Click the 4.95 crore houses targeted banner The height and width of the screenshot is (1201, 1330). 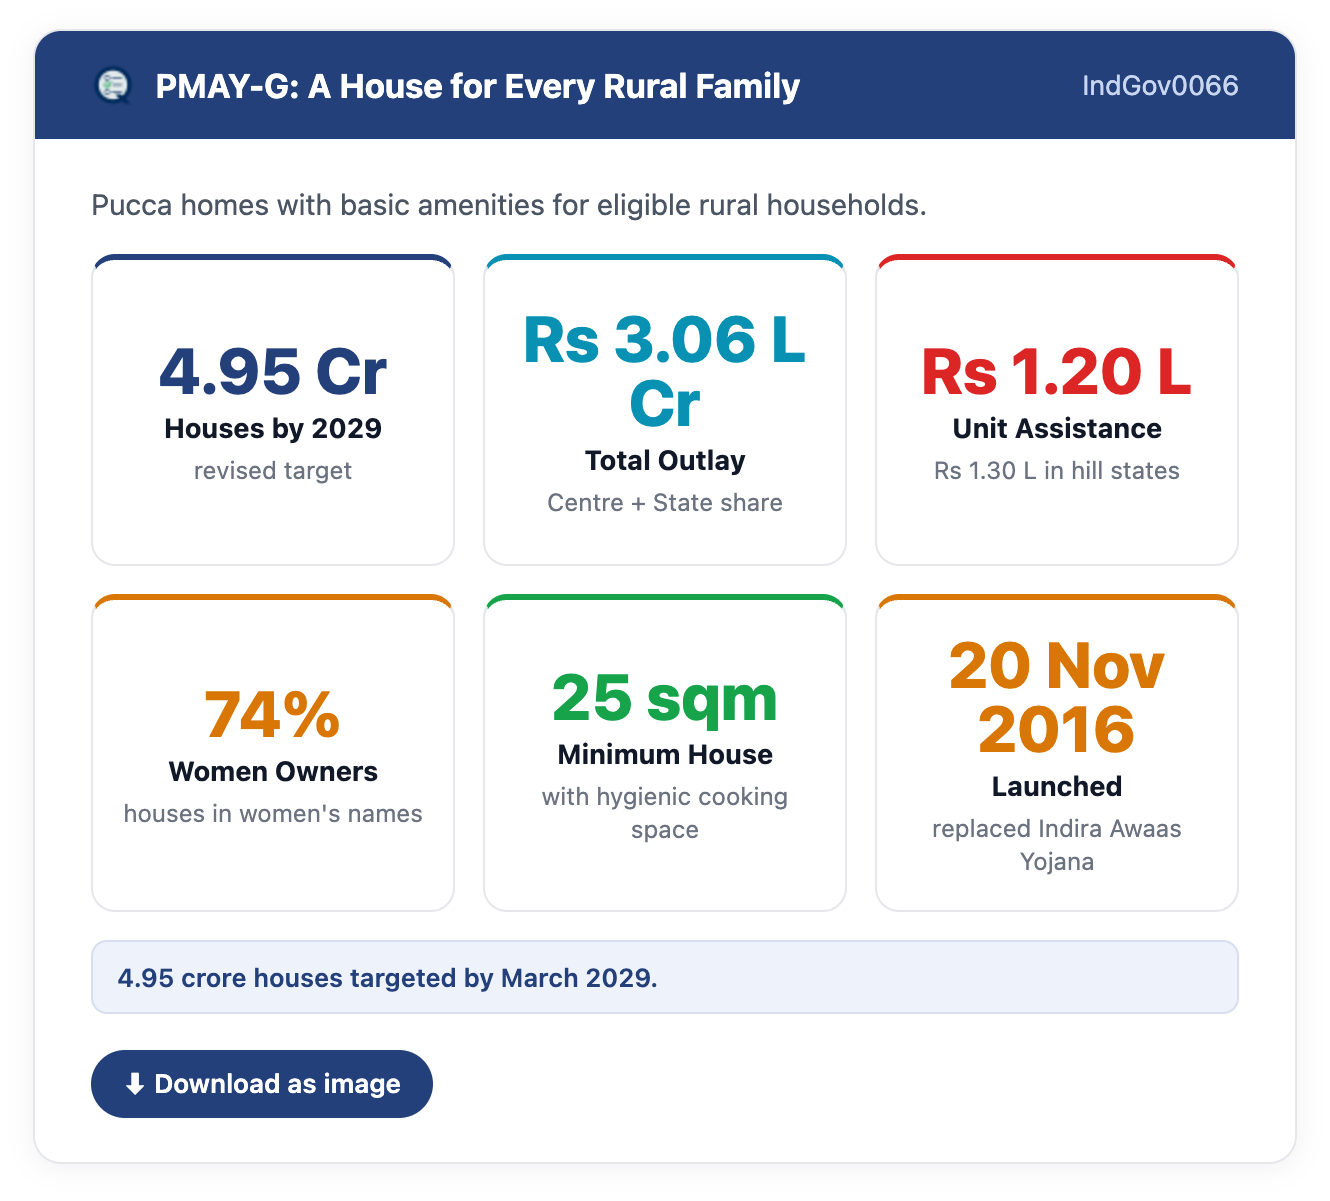(665, 977)
